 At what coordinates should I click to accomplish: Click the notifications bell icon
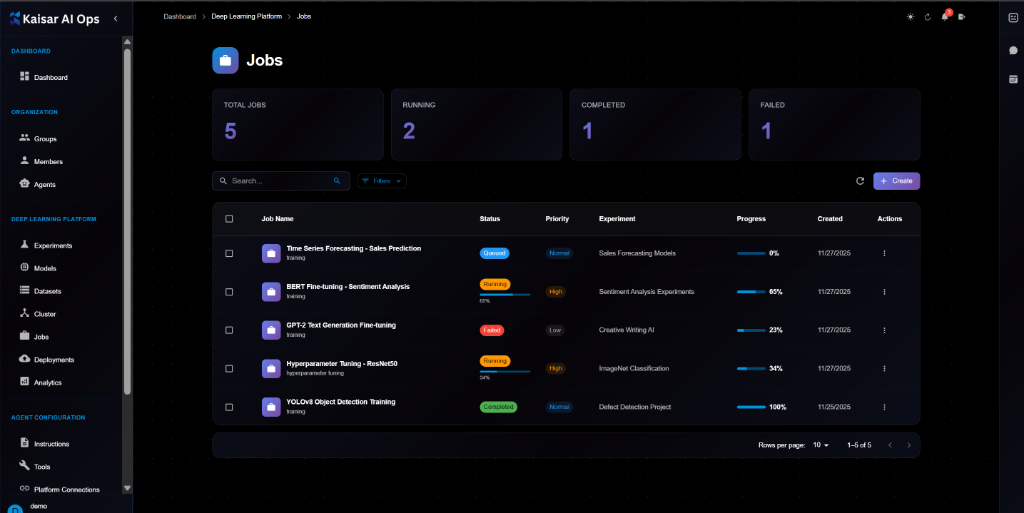[945, 17]
